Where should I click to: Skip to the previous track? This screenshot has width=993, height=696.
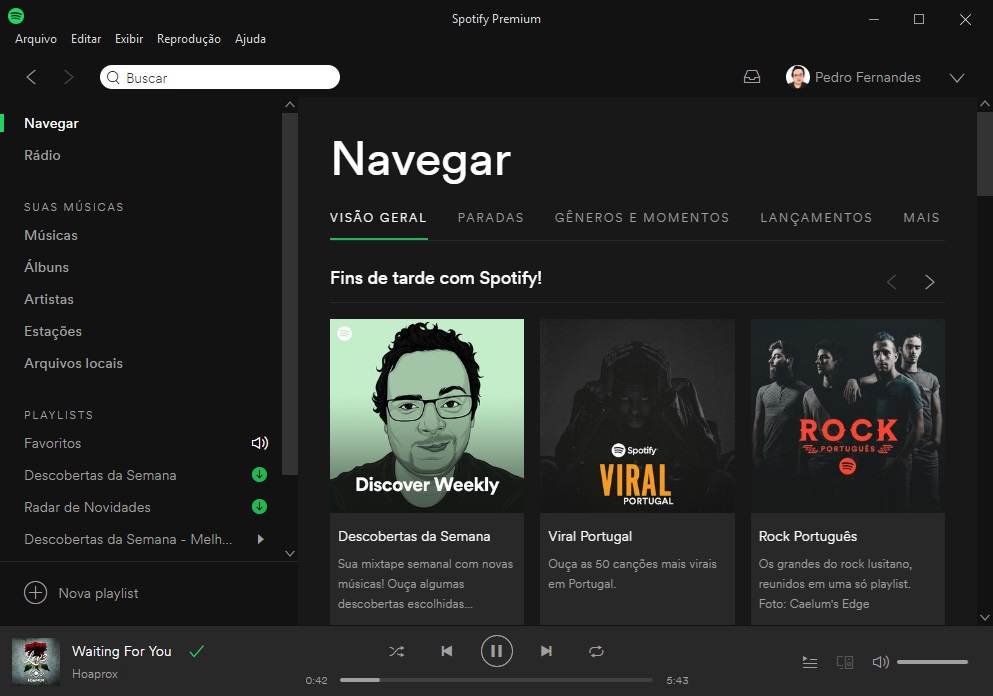coord(446,651)
